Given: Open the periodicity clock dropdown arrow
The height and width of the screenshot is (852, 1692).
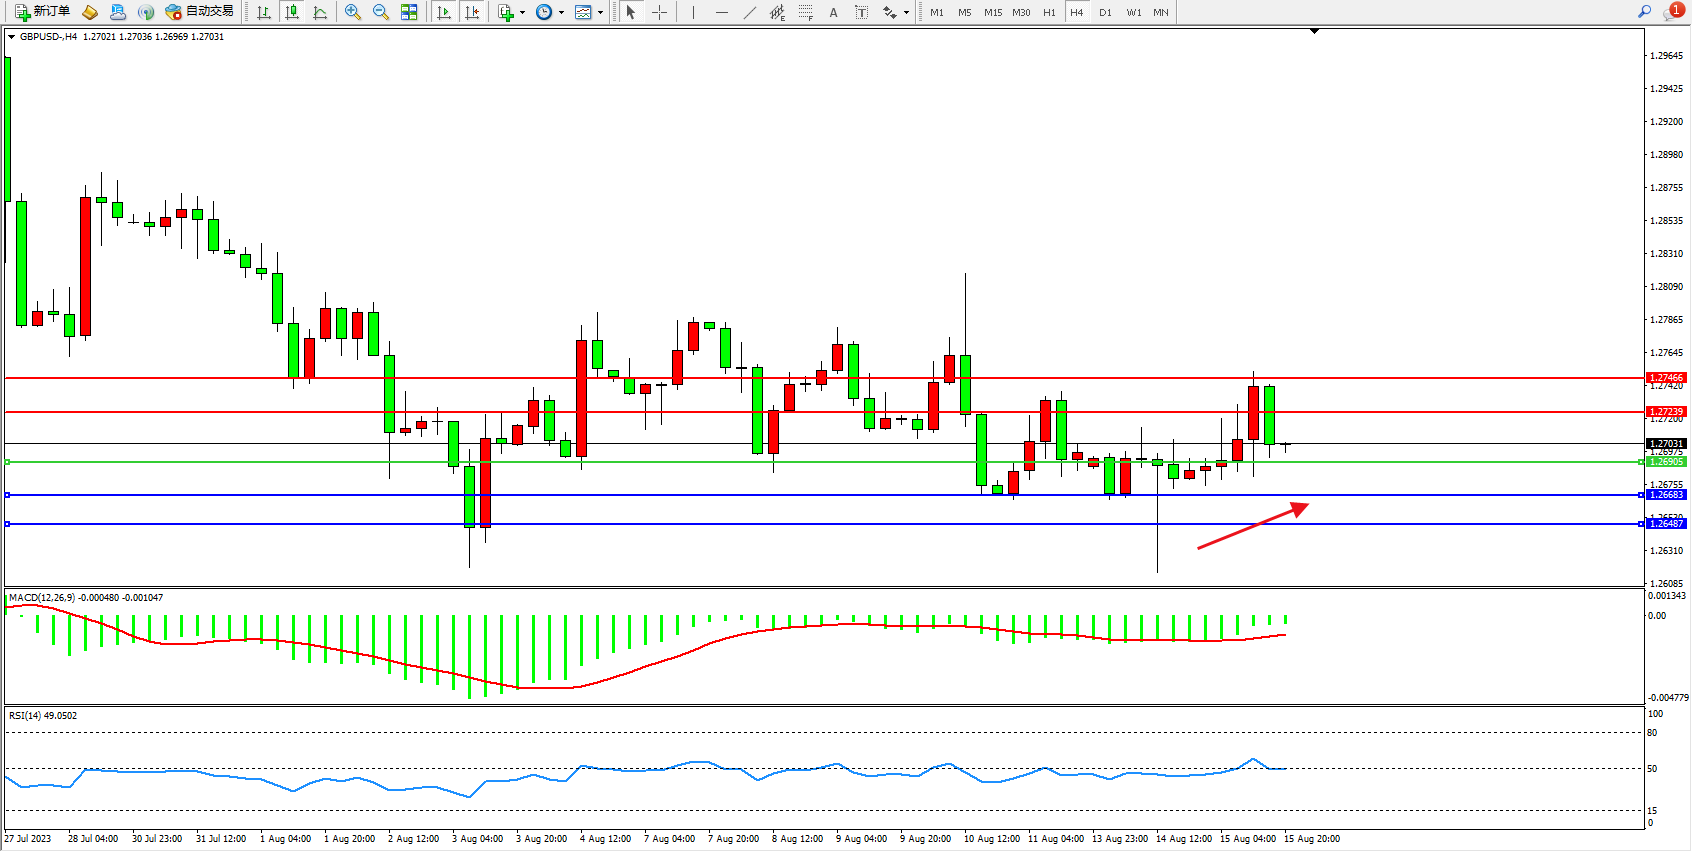Looking at the screenshot, I should coord(561,13).
